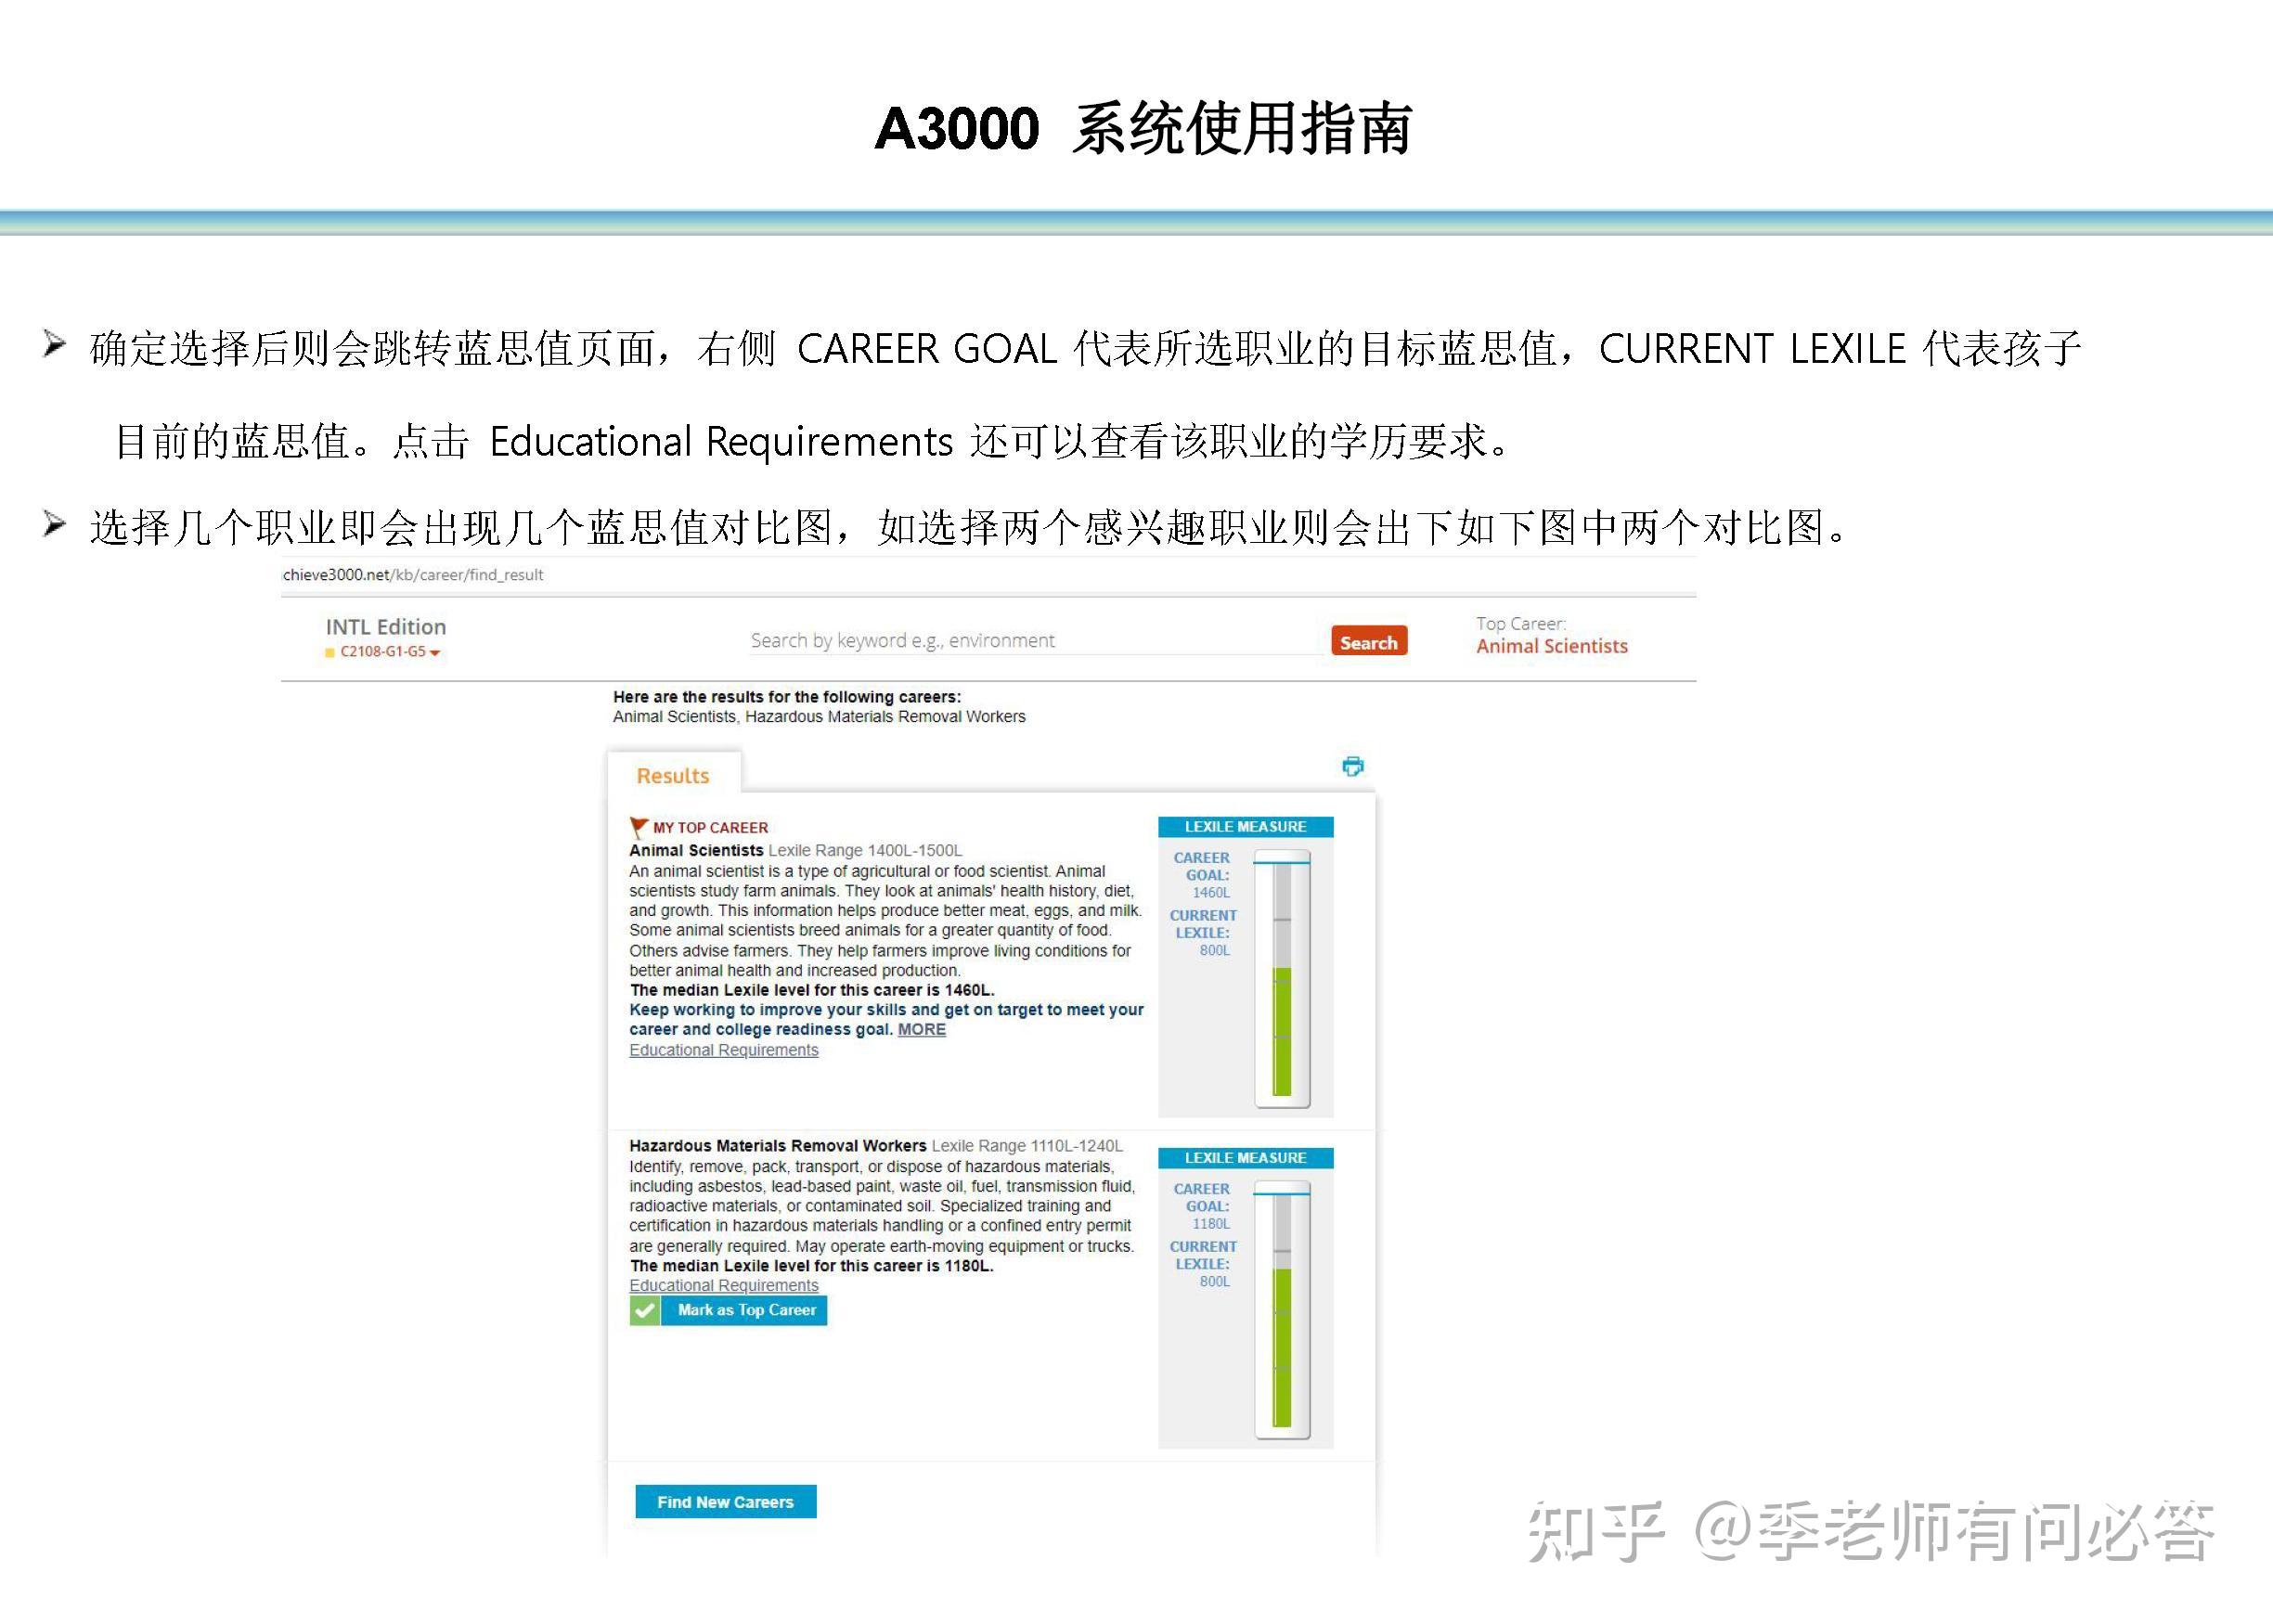
Task: Toggle Mark as Top Career for Hazardous Materials Removal Workers
Action: click(x=746, y=1310)
